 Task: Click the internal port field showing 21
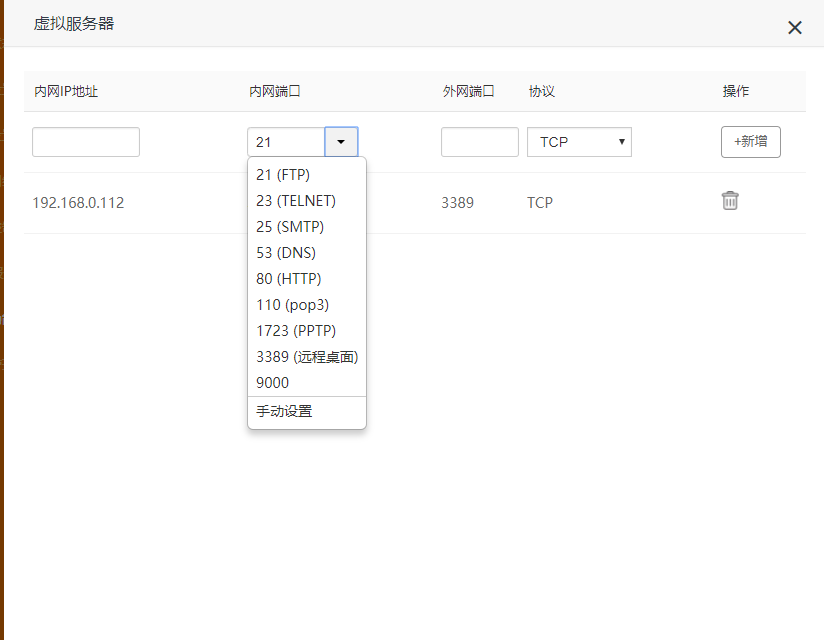click(x=286, y=142)
